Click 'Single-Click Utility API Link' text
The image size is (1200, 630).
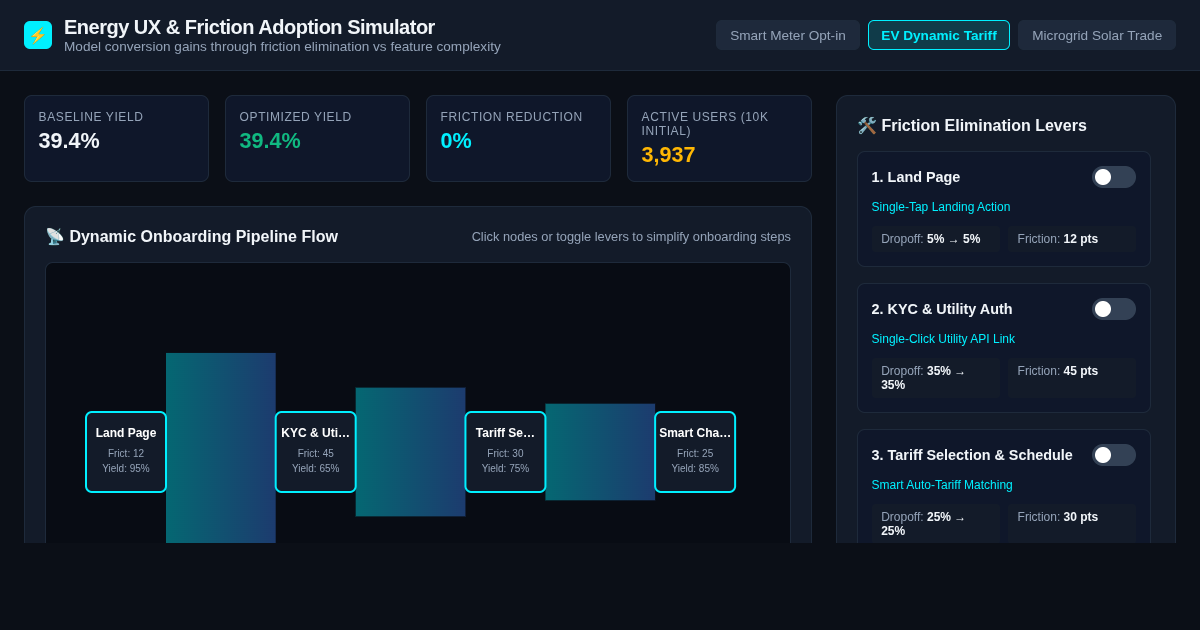[943, 339]
